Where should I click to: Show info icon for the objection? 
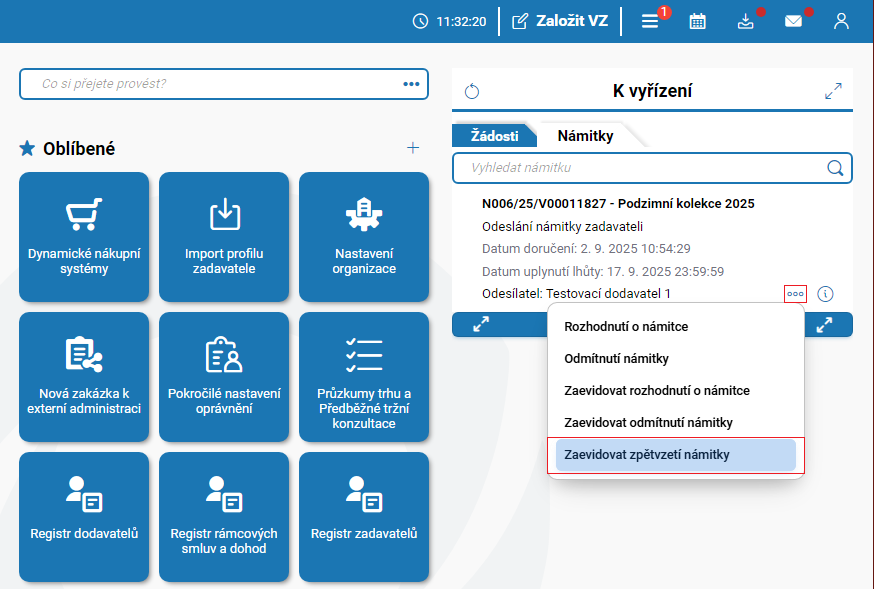[826, 294]
